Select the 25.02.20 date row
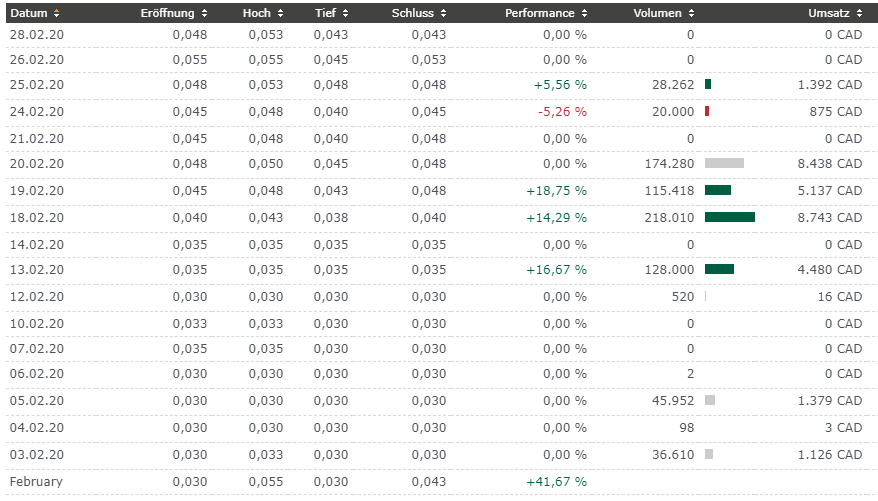Image resolution: width=878 pixels, height=501 pixels. [x=37, y=85]
